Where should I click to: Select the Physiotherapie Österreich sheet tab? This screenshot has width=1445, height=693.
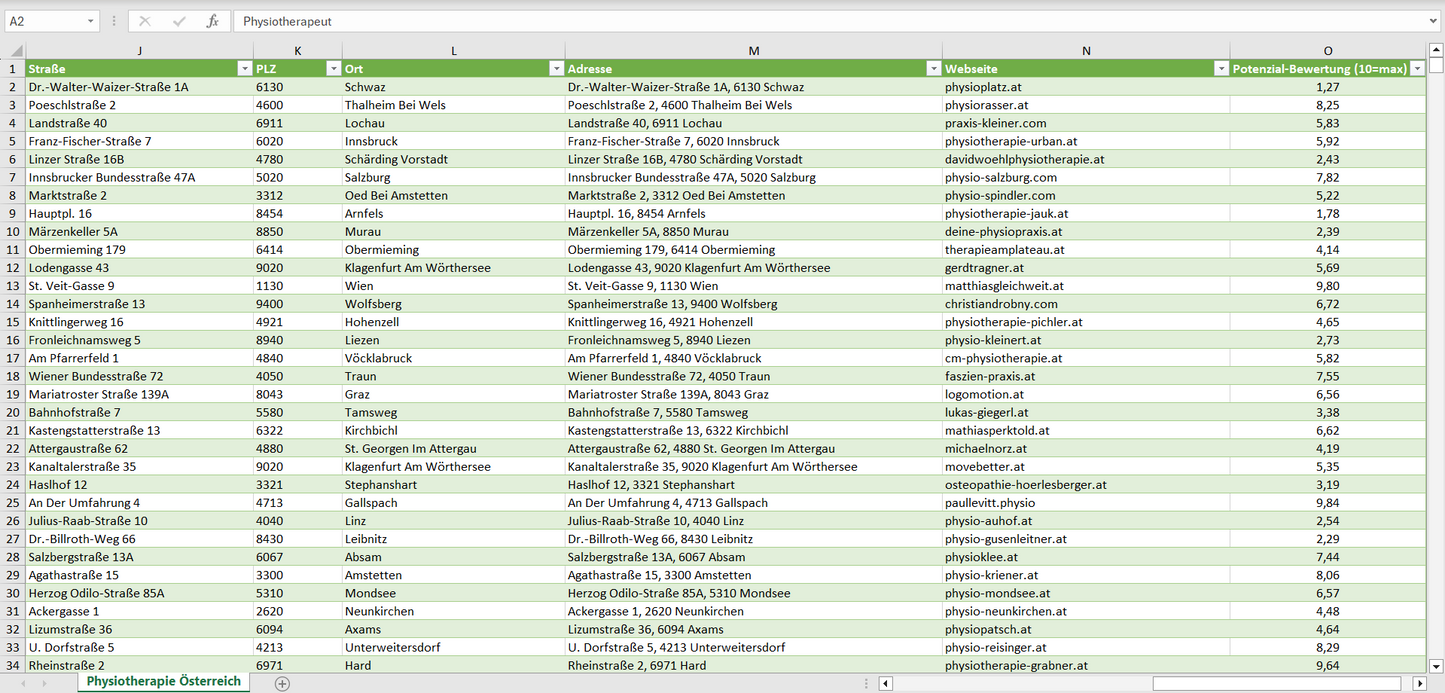[163, 681]
